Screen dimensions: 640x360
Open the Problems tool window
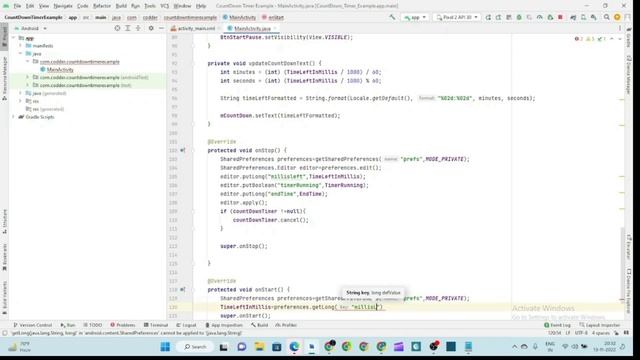coord(122,325)
